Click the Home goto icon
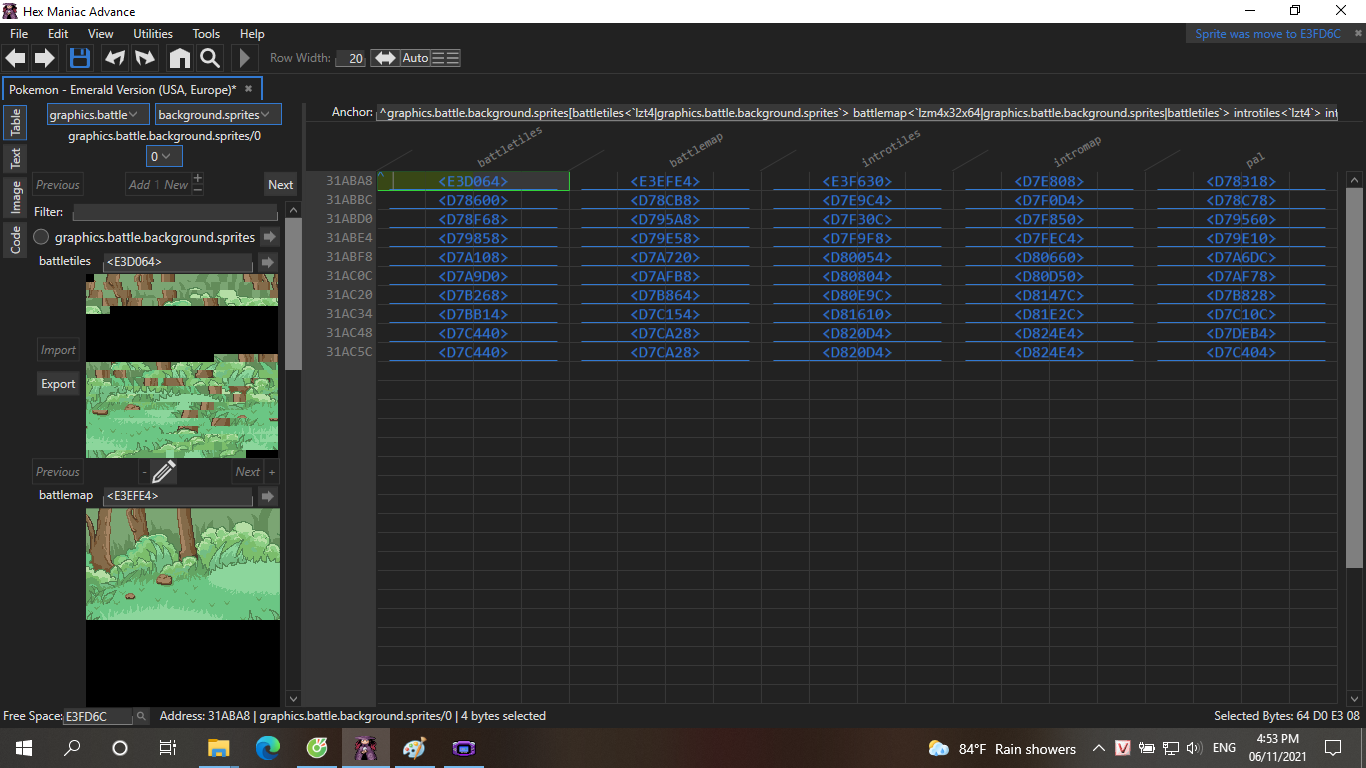This screenshot has height=768, width=1366. tap(179, 58)
